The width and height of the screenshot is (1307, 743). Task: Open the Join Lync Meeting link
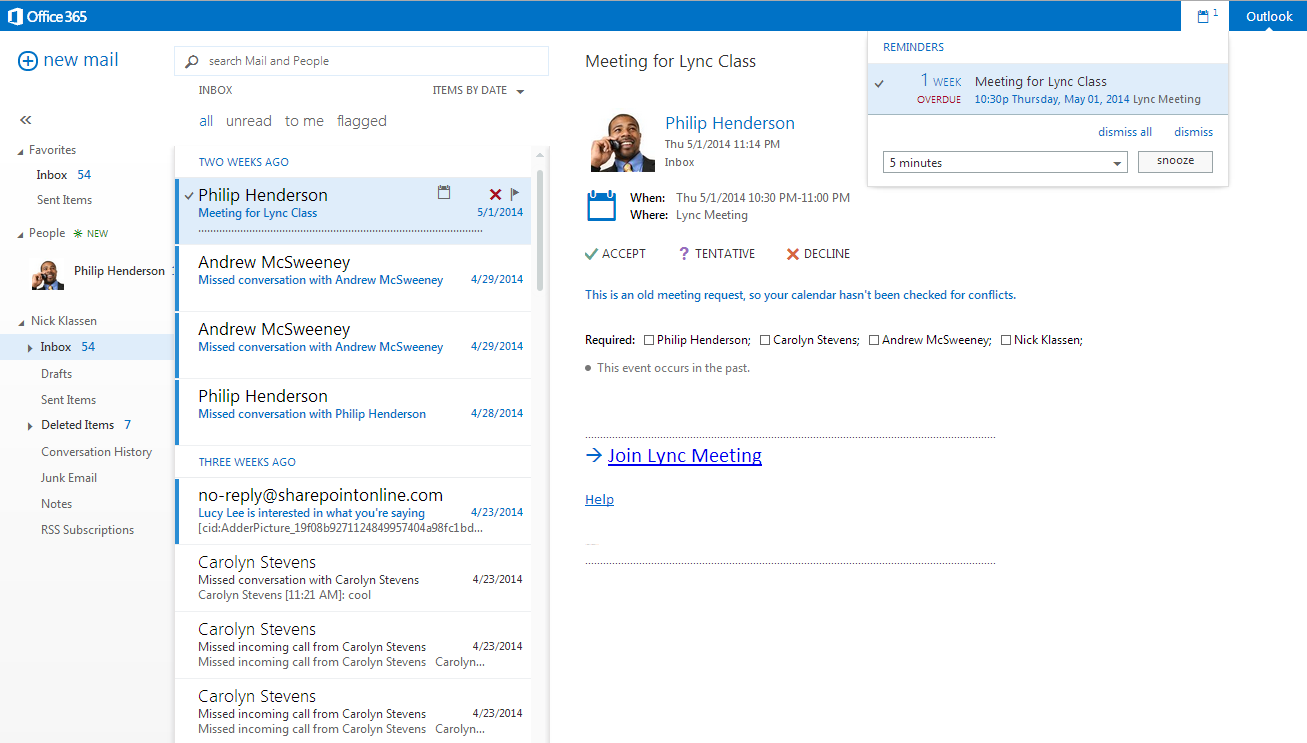click(x=684, y=456)
